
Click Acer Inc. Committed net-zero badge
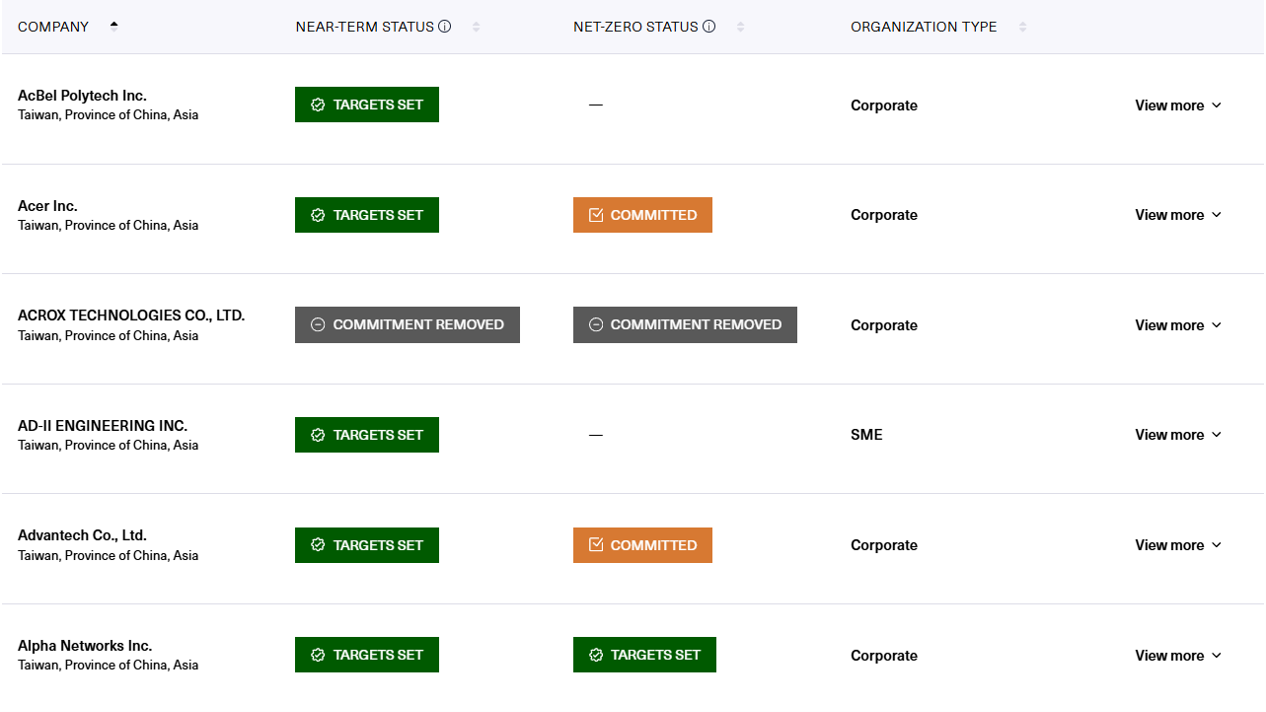pos(642,215)
